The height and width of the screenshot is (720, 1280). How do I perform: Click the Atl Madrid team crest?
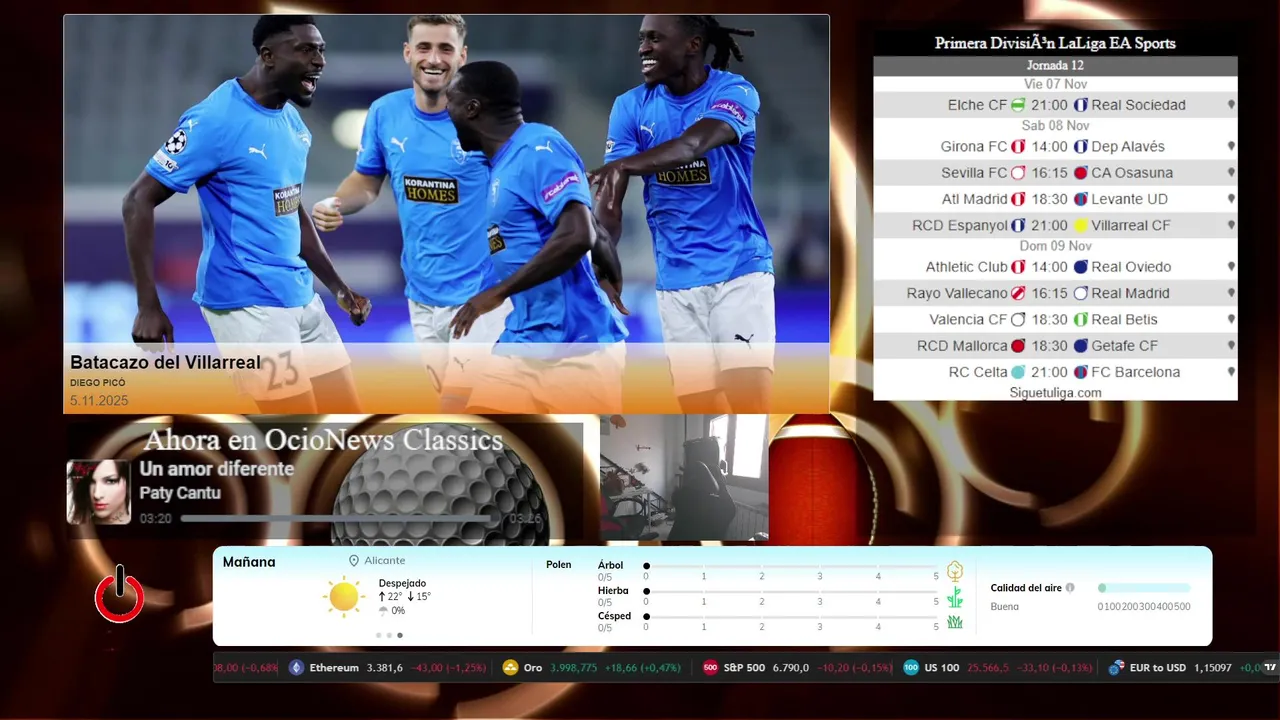[1018, 199]
